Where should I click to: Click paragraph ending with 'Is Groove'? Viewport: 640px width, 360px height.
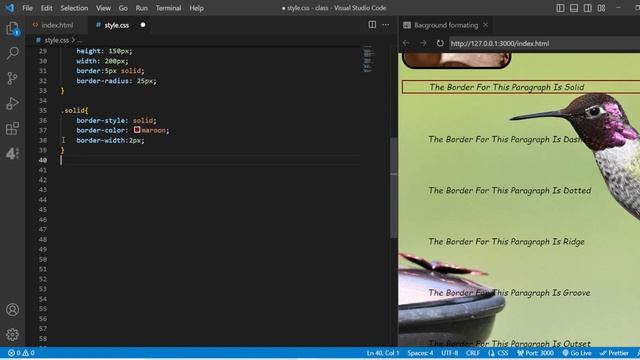tap(509, 293)
